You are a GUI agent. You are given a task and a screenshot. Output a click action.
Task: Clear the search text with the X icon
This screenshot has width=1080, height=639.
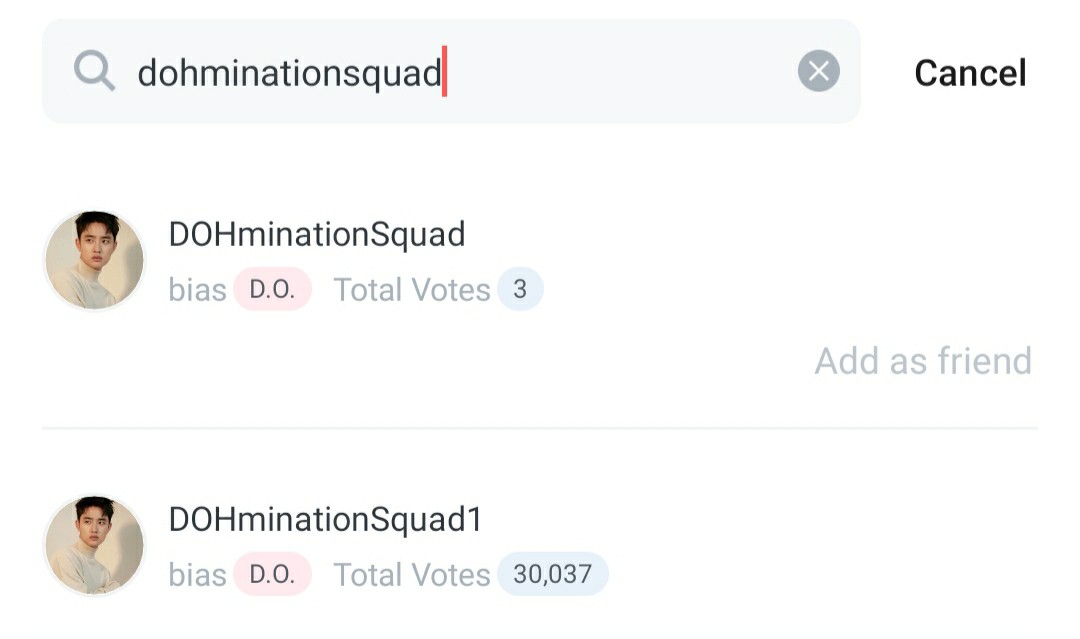(x=818, y=71)
